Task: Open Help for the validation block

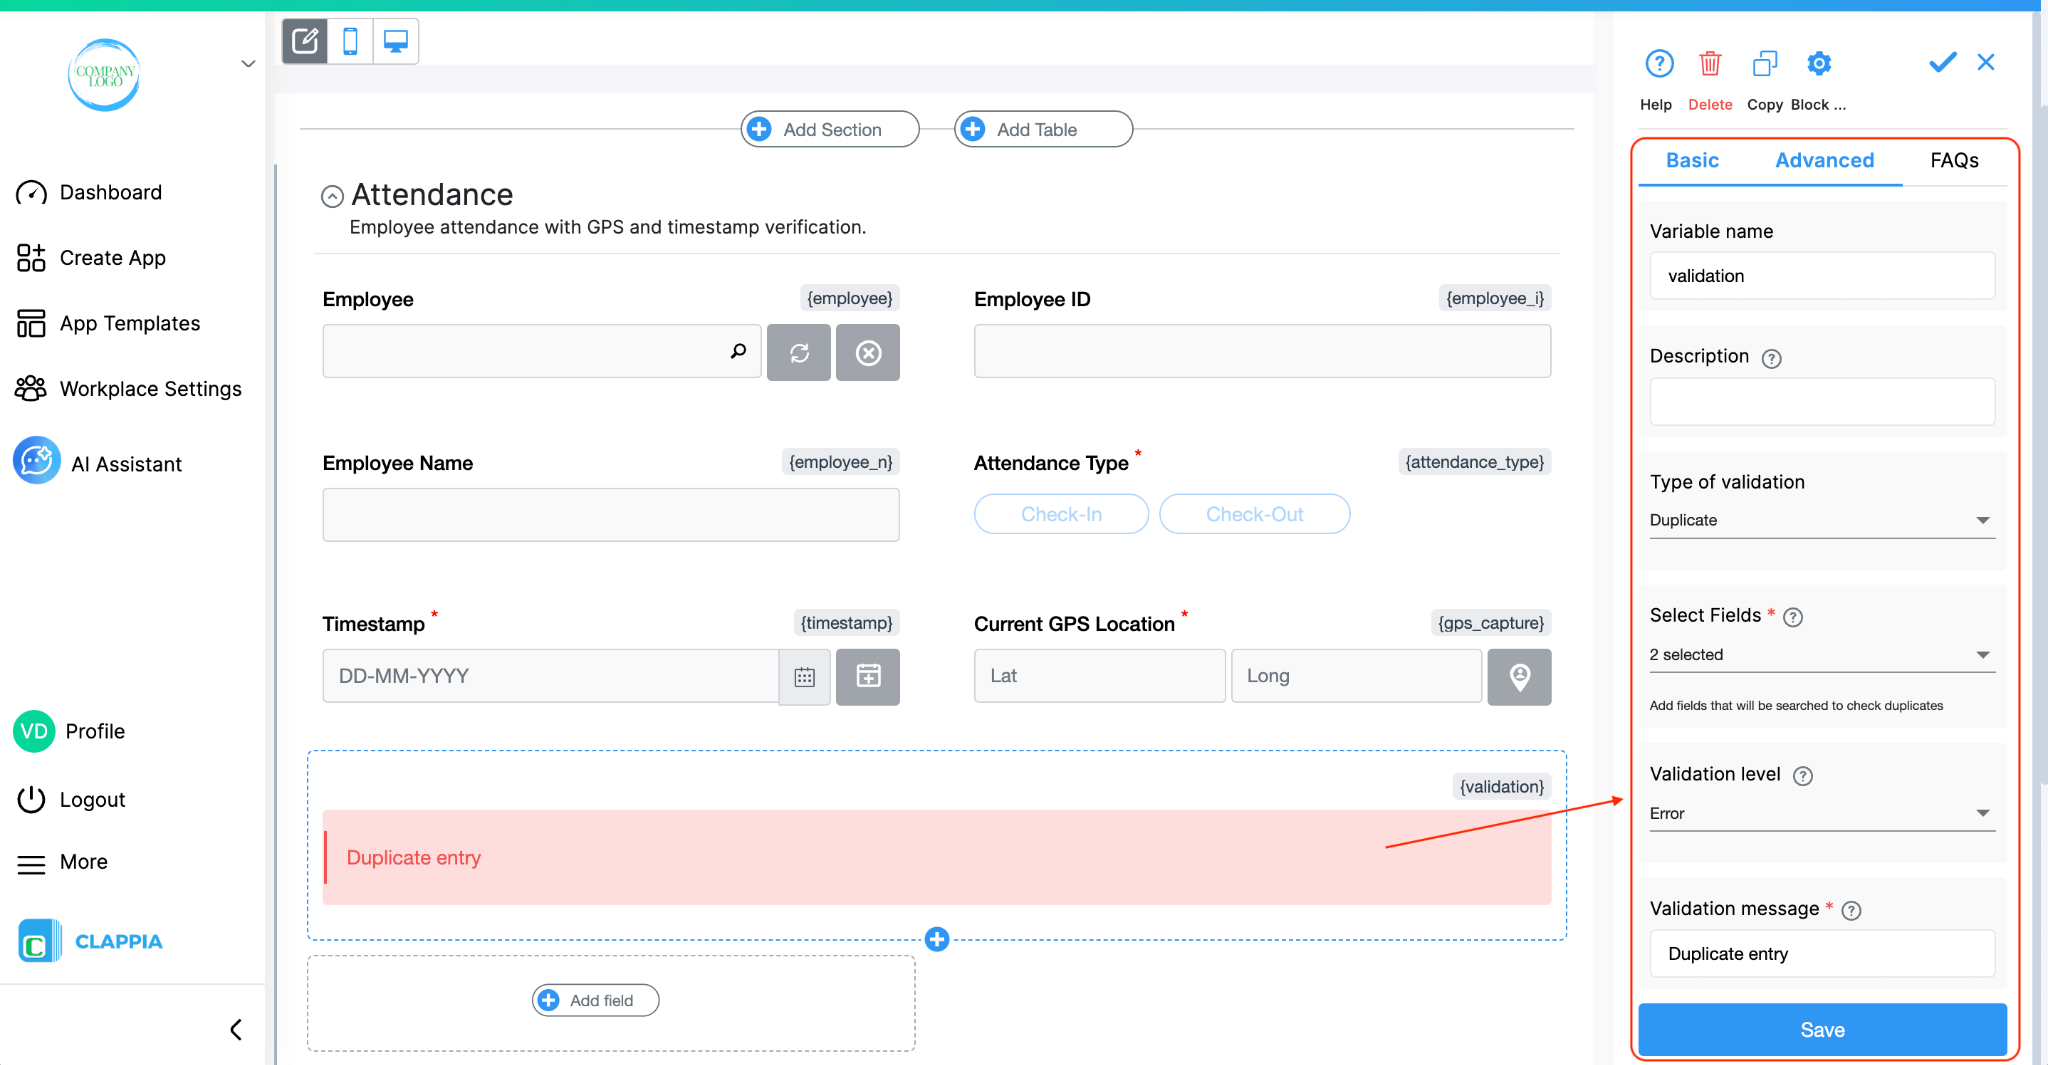Action: point(1658,63)
